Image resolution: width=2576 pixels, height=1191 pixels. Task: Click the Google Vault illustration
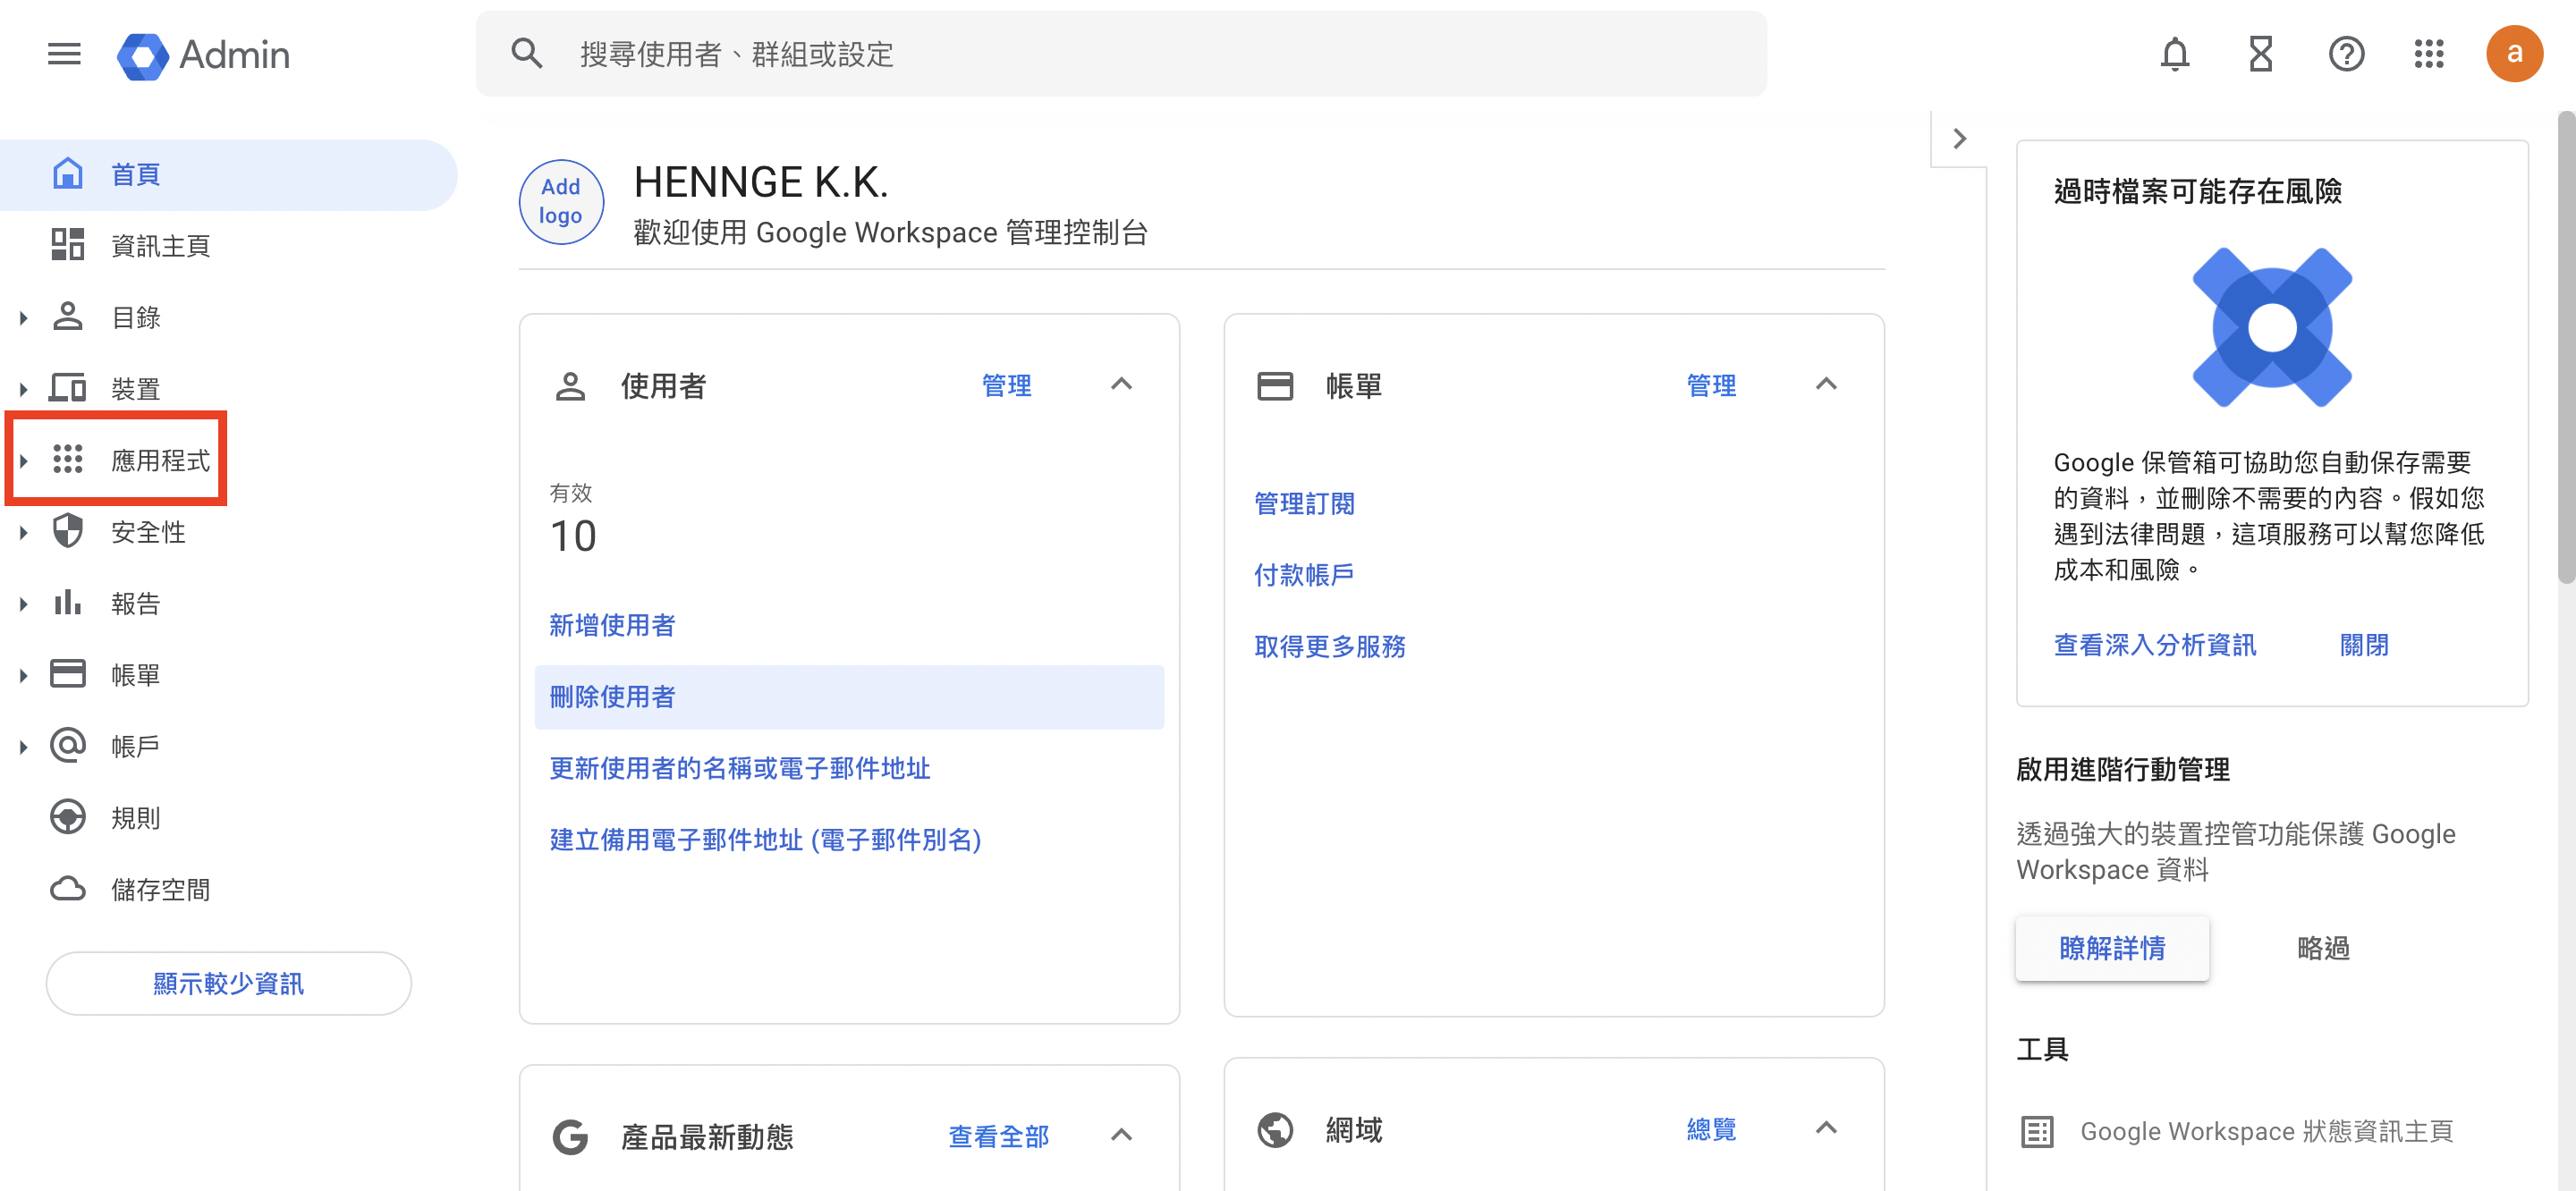(2272, 327)
